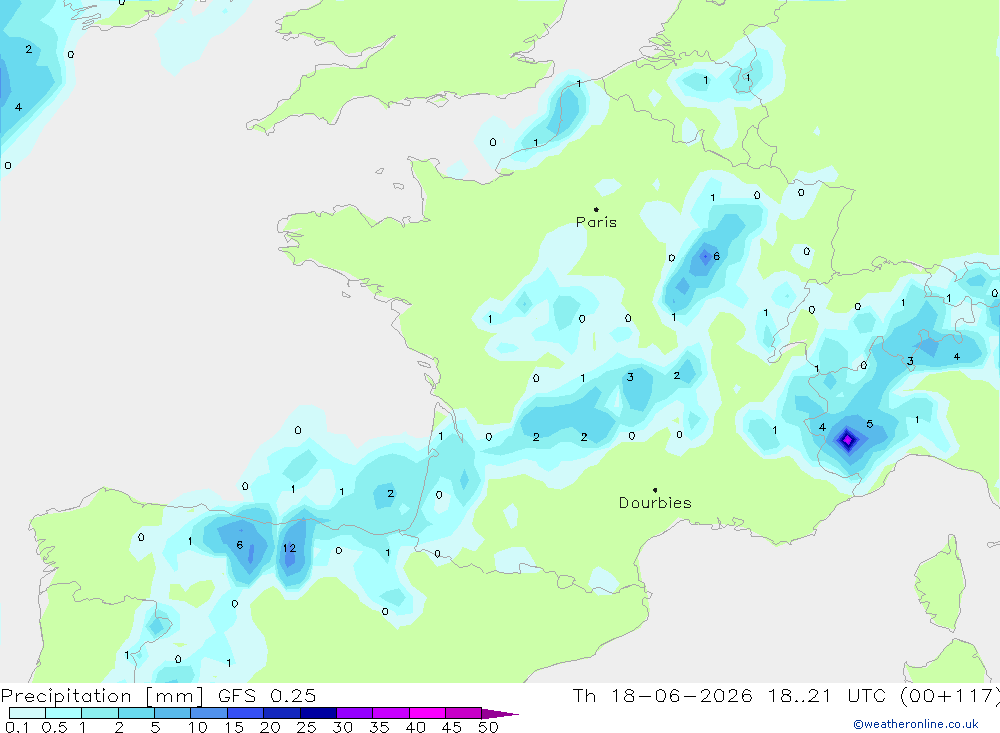
Task: Select the Paris location dot marker
Action: [596, 209]
